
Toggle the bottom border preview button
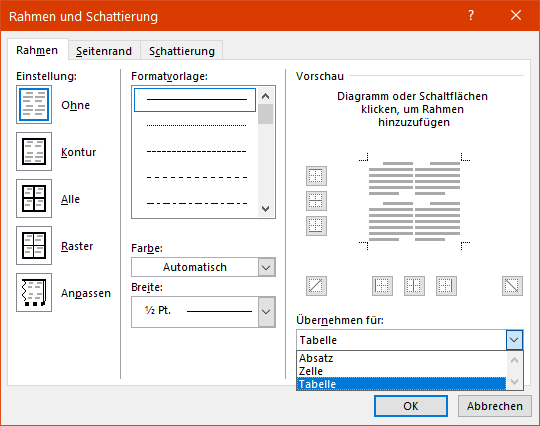pyautogui.click(x=316, y=226)
